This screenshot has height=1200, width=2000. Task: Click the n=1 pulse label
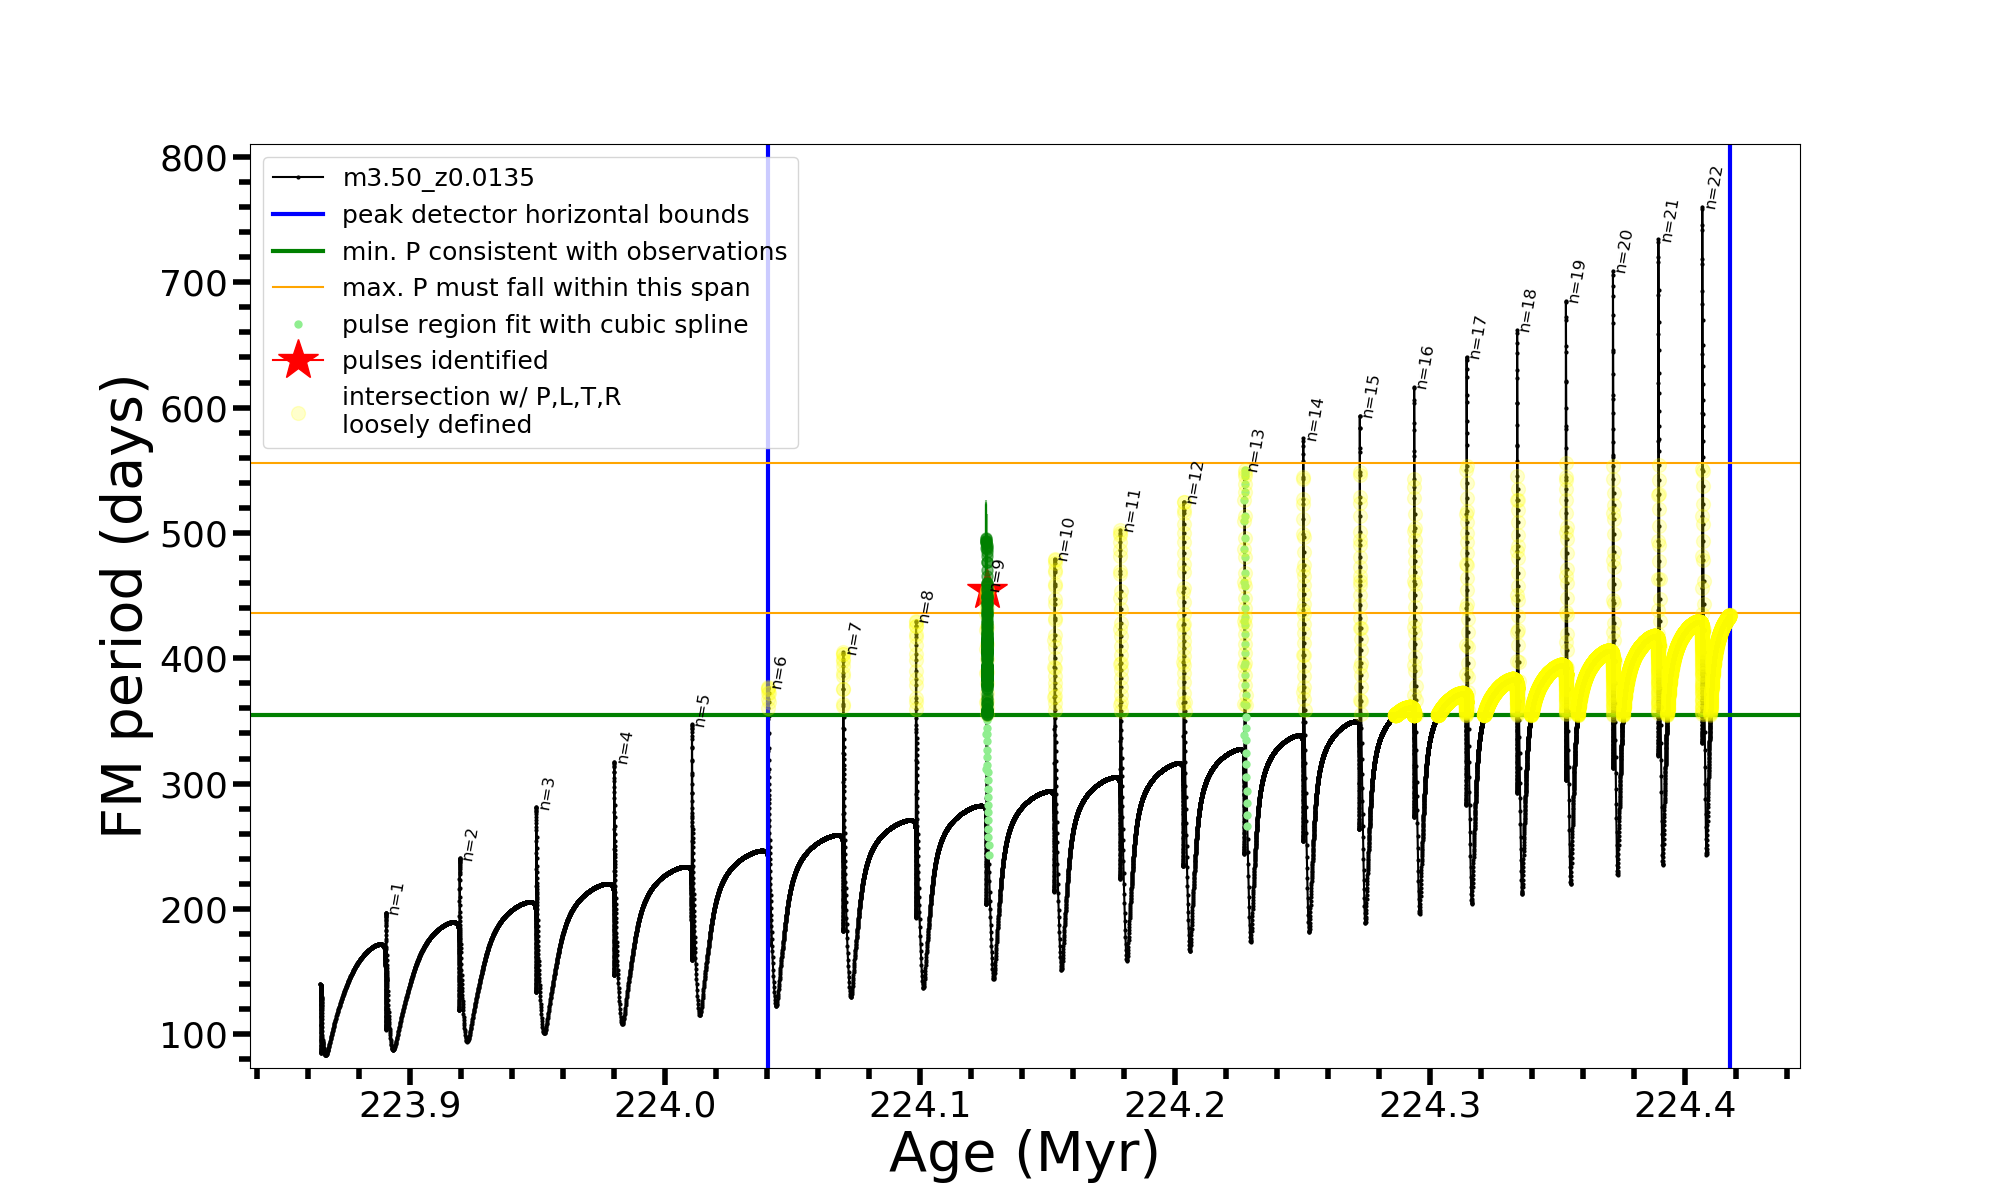[396, 898]
